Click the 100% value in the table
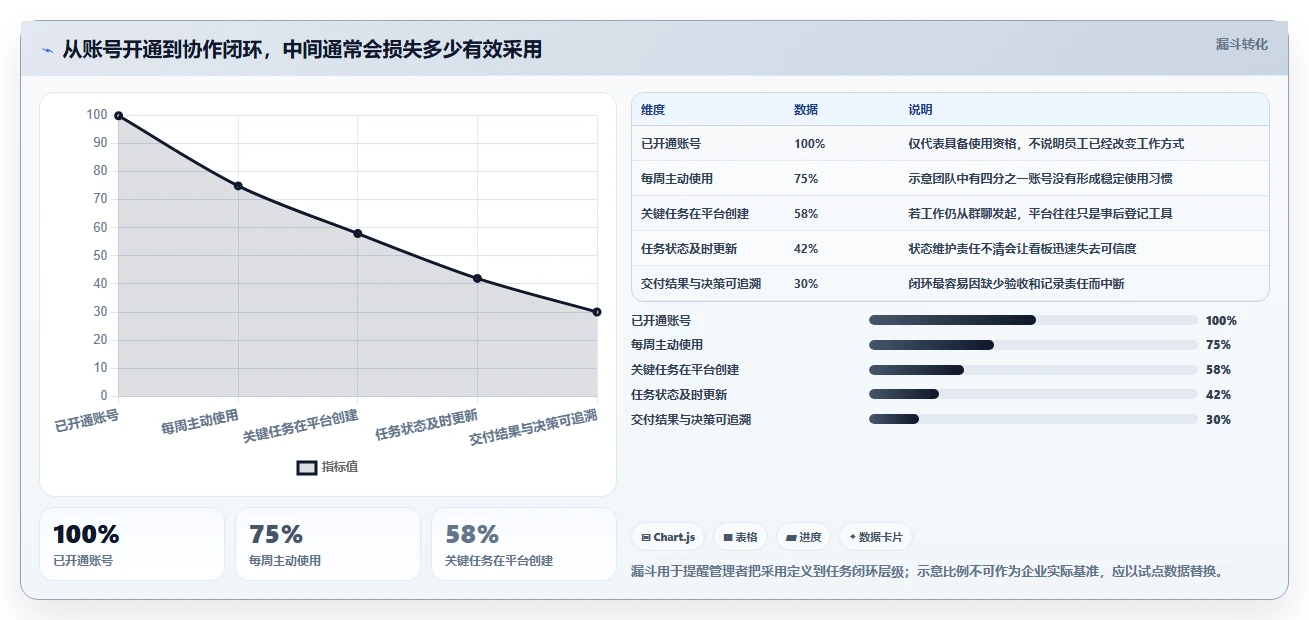The image size is (1309, 620). 810,144
